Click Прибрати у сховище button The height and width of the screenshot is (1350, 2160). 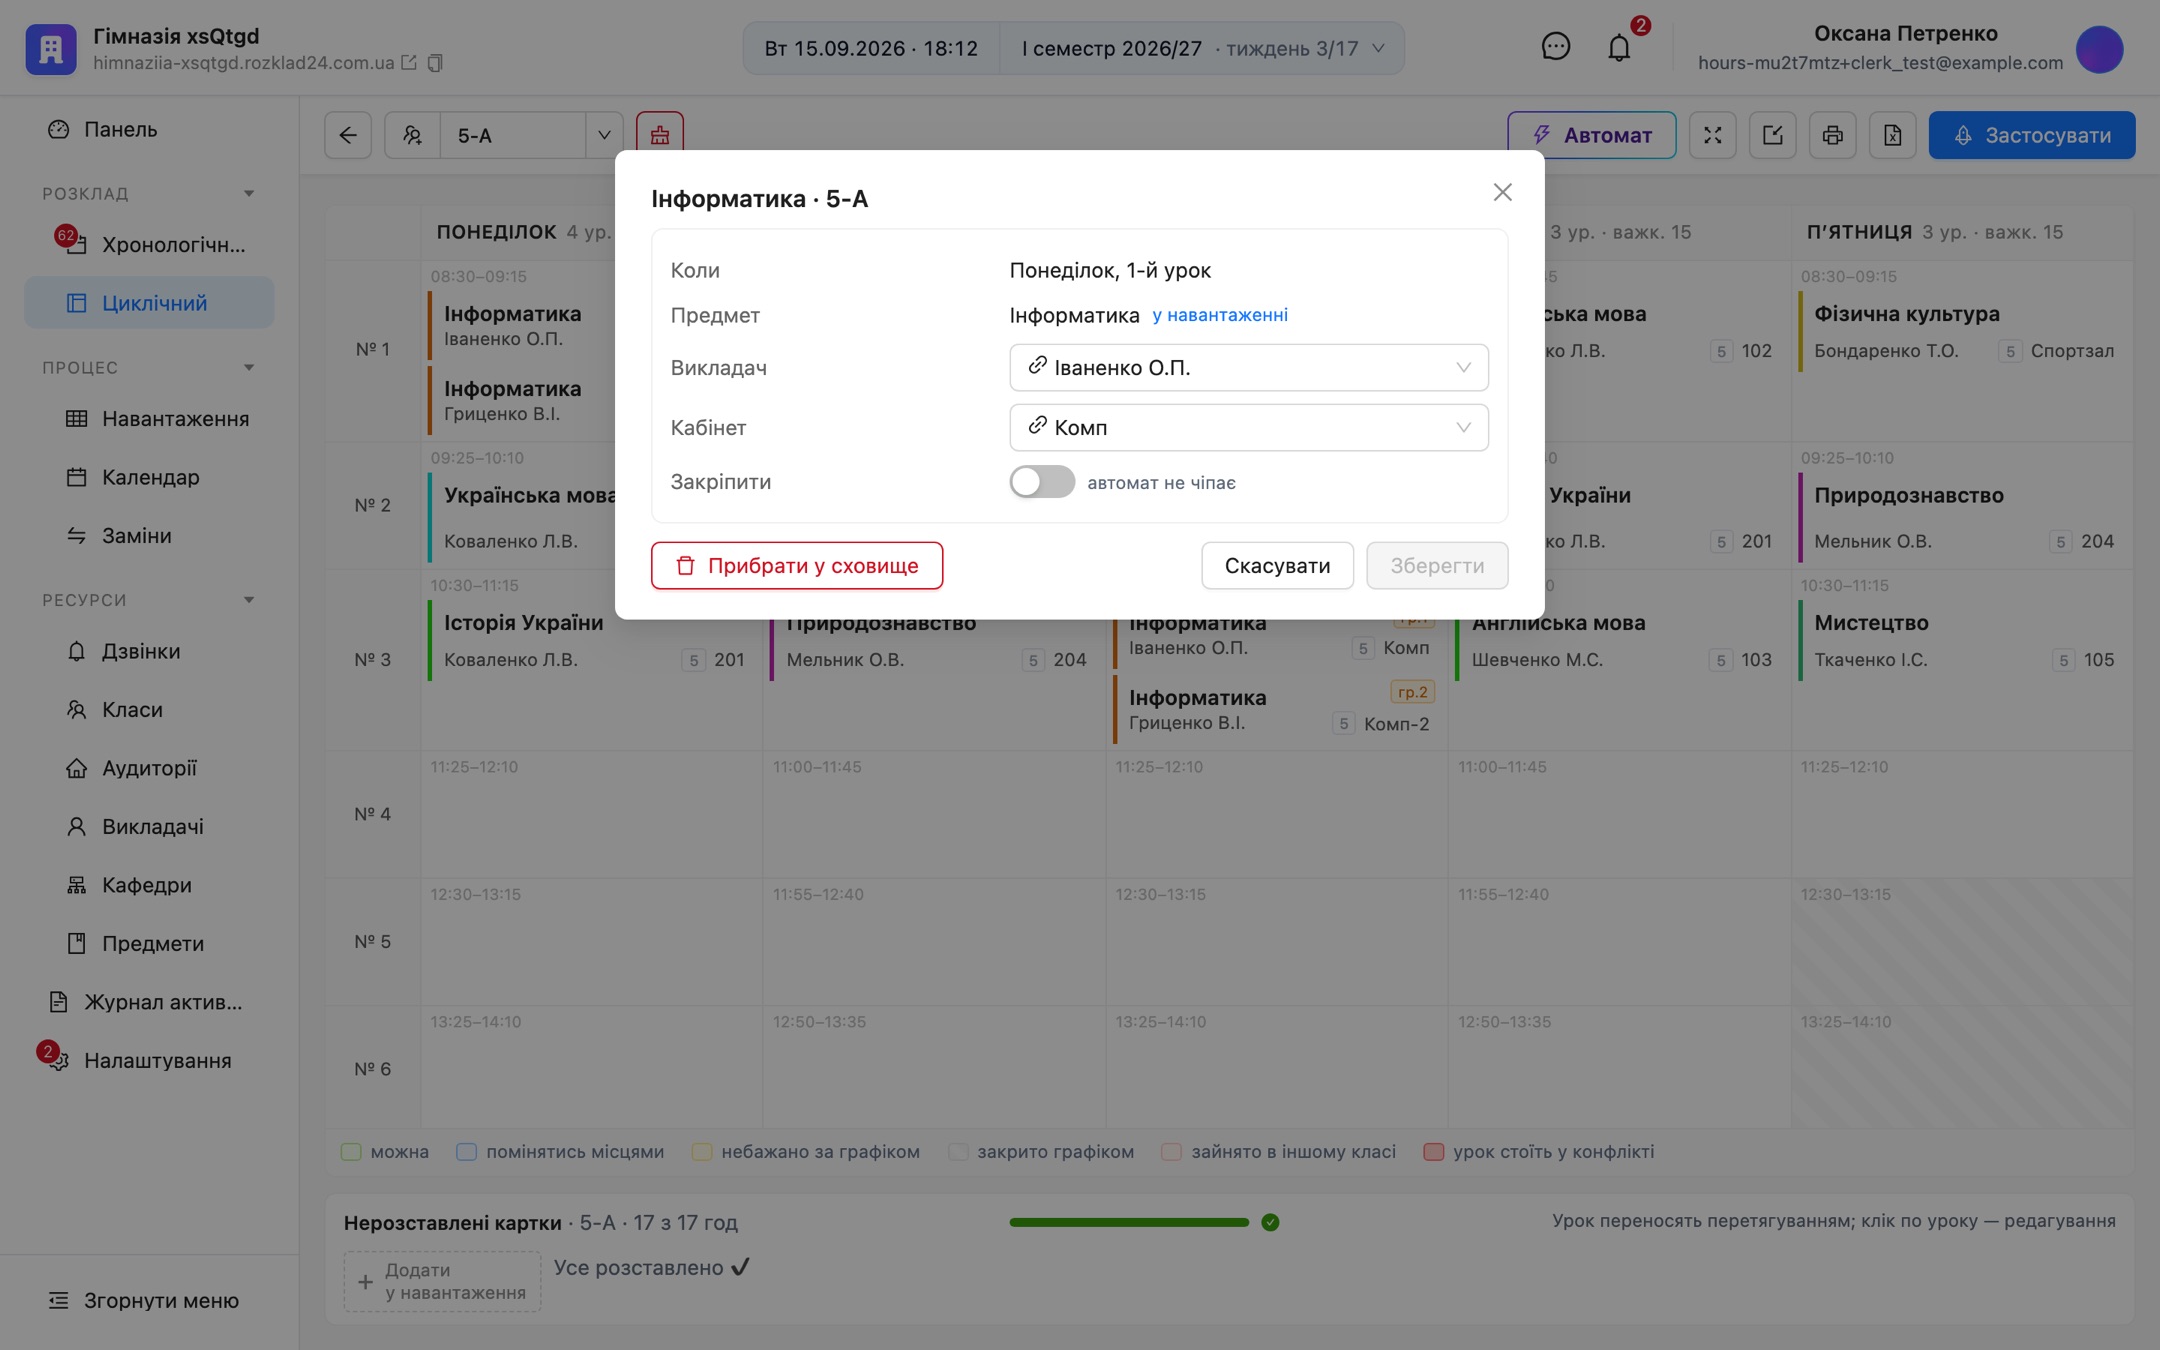pos(797,566)
